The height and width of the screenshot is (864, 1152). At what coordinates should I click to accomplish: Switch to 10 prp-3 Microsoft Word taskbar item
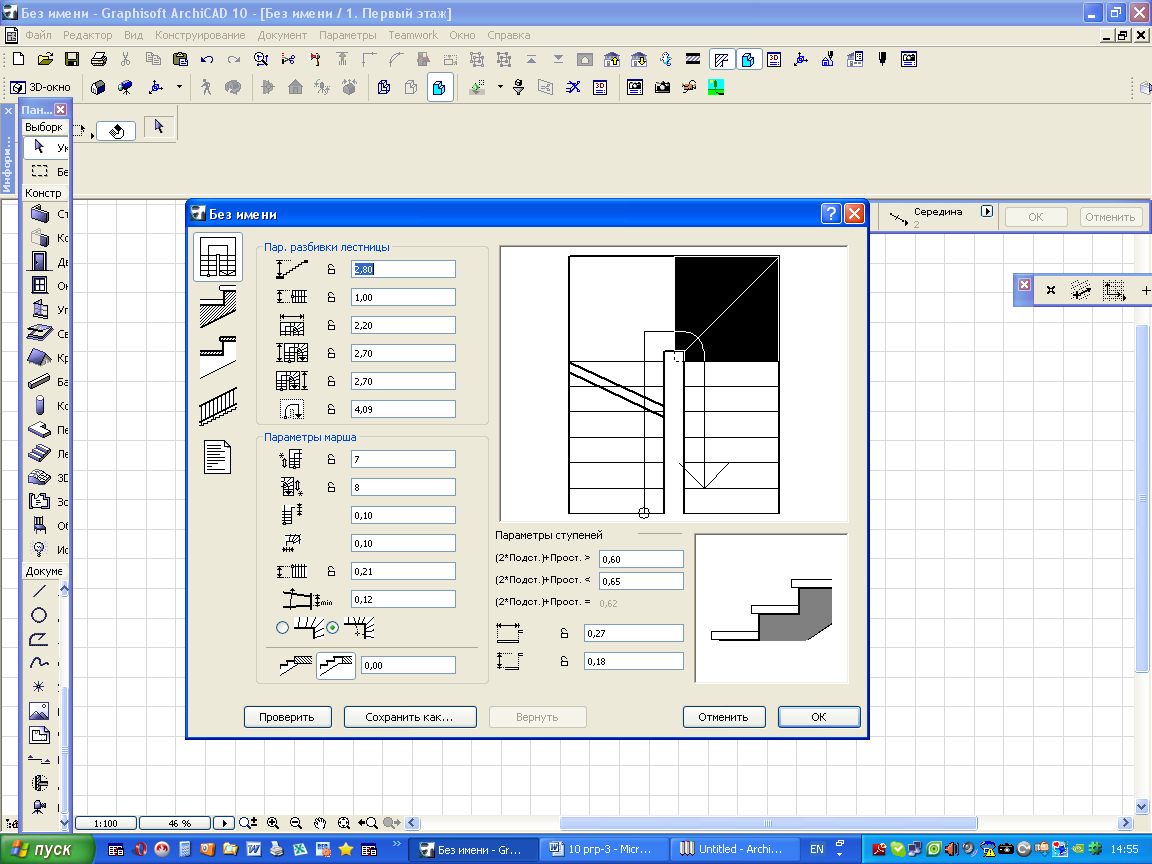[604, 849]
